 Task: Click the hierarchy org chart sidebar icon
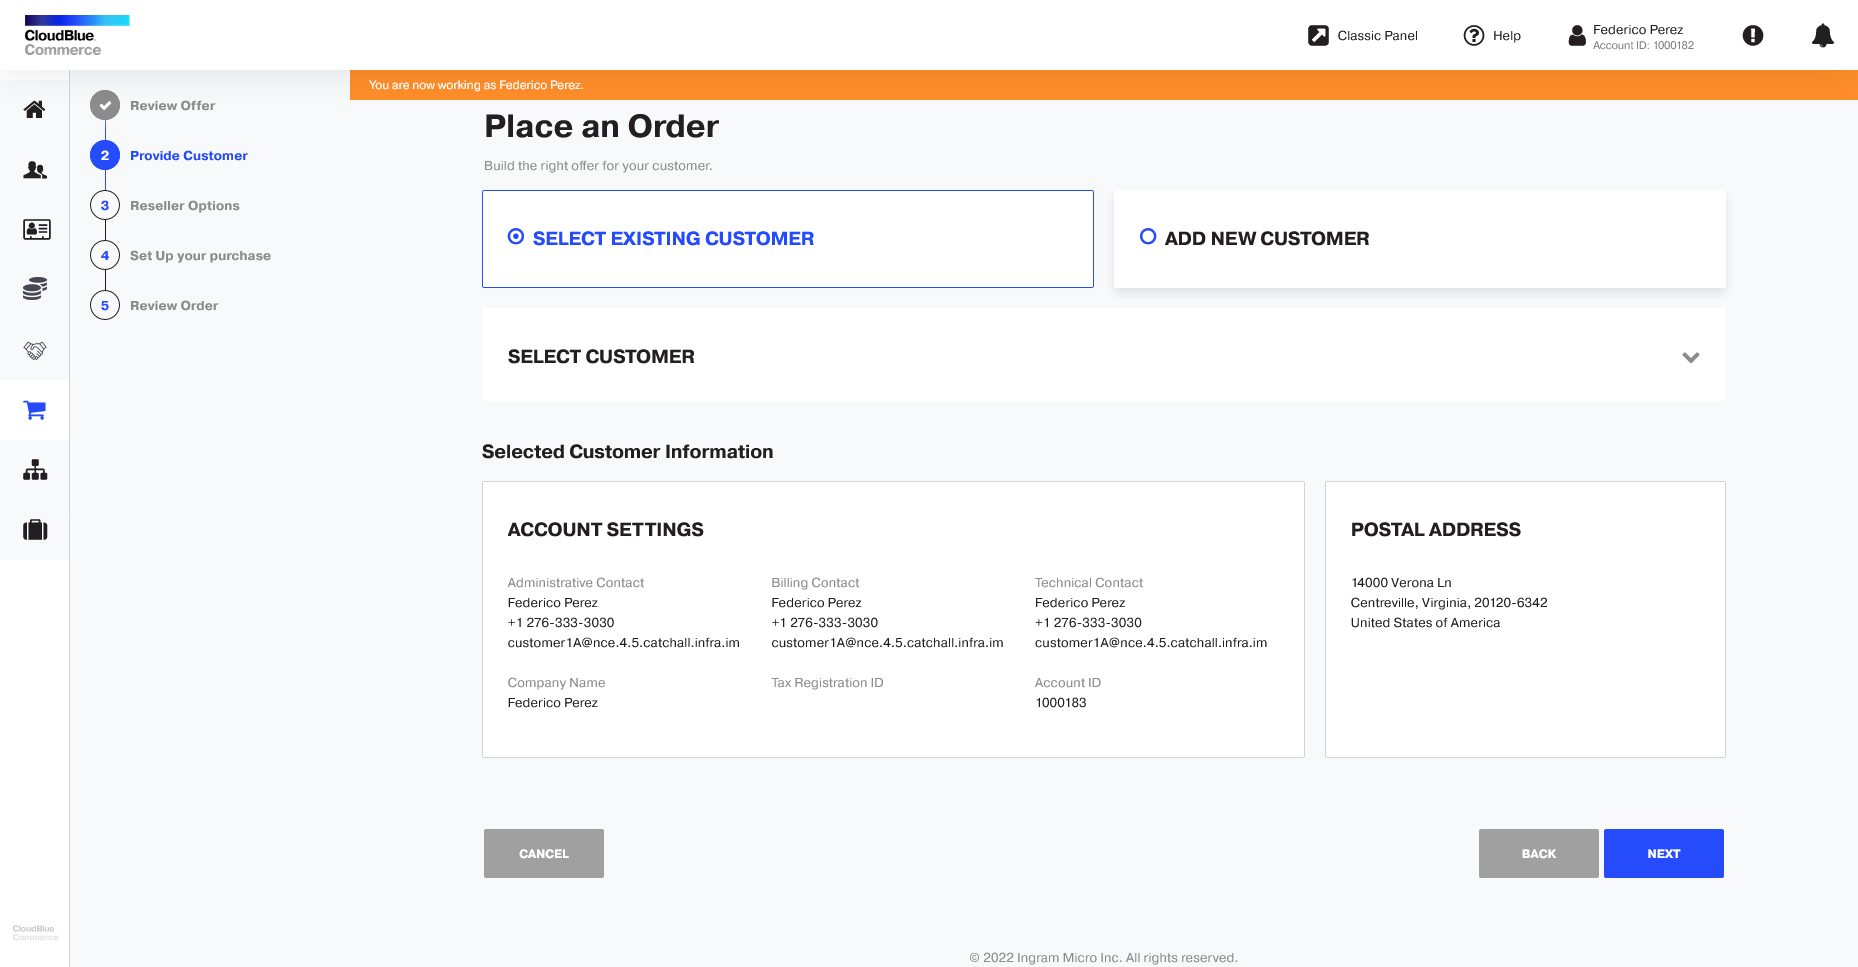click(35, 470)
